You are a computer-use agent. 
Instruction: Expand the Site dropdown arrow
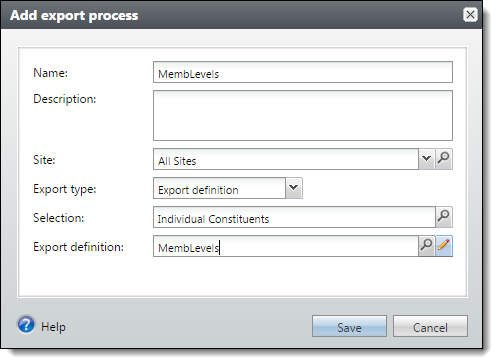[x=426, y=159]
